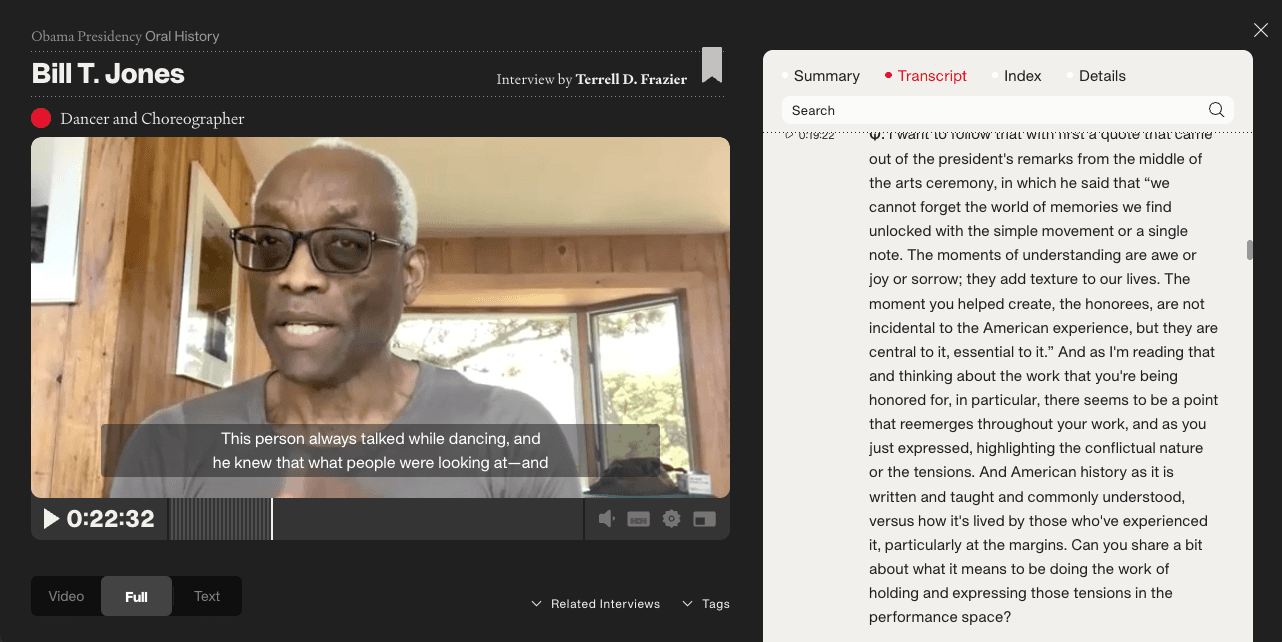Switch the view to Video only

66,595
